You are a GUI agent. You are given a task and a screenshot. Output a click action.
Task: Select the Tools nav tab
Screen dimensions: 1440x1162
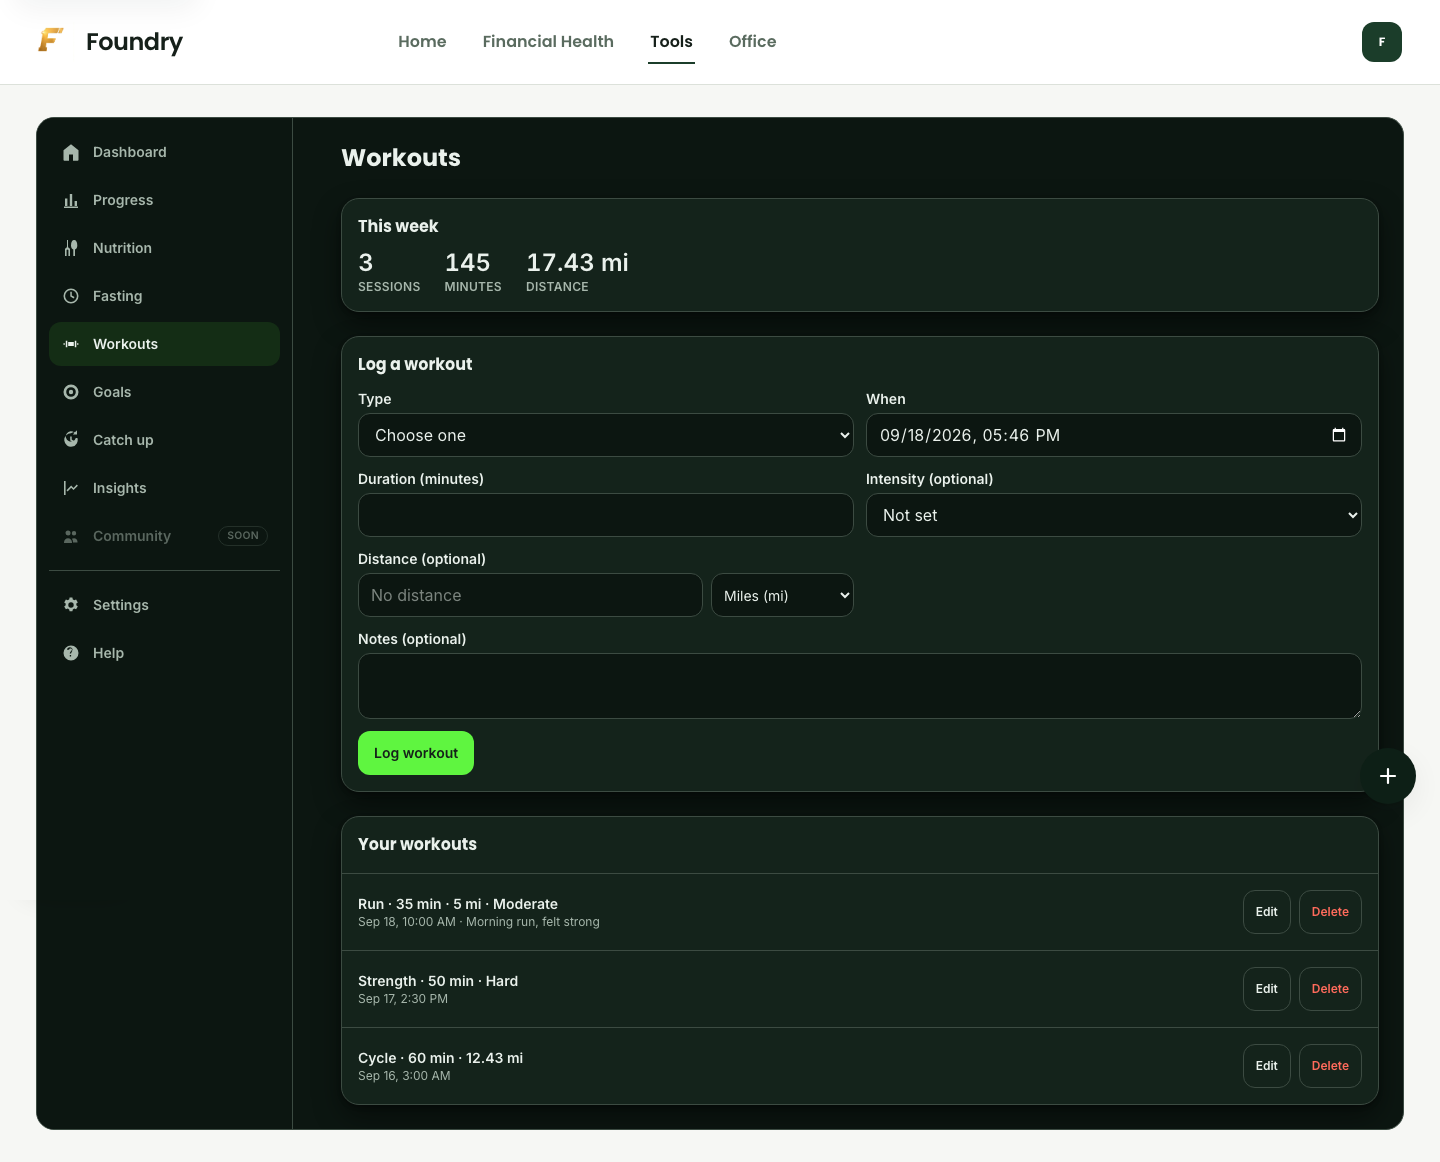pyautogui.click(x=671, y=41)
